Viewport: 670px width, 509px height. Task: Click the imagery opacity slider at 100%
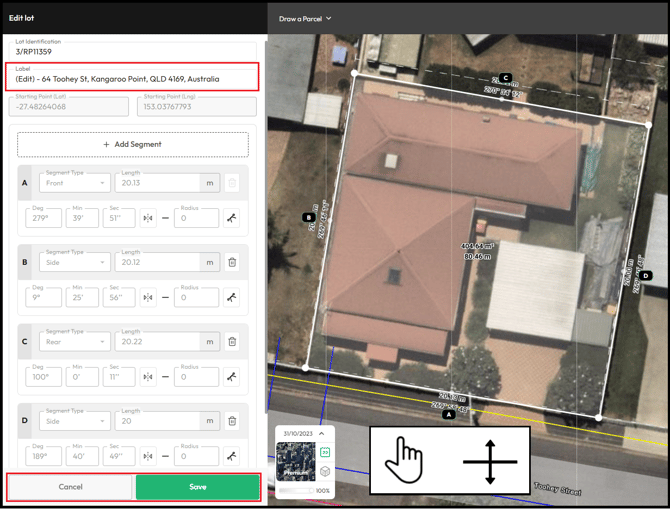tap(295, 491)
